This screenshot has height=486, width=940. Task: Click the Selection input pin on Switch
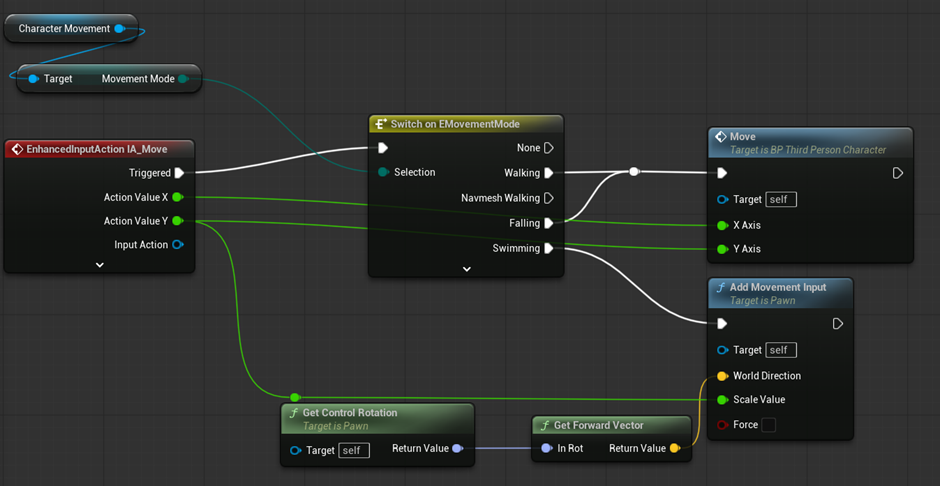tap(383, 172)
